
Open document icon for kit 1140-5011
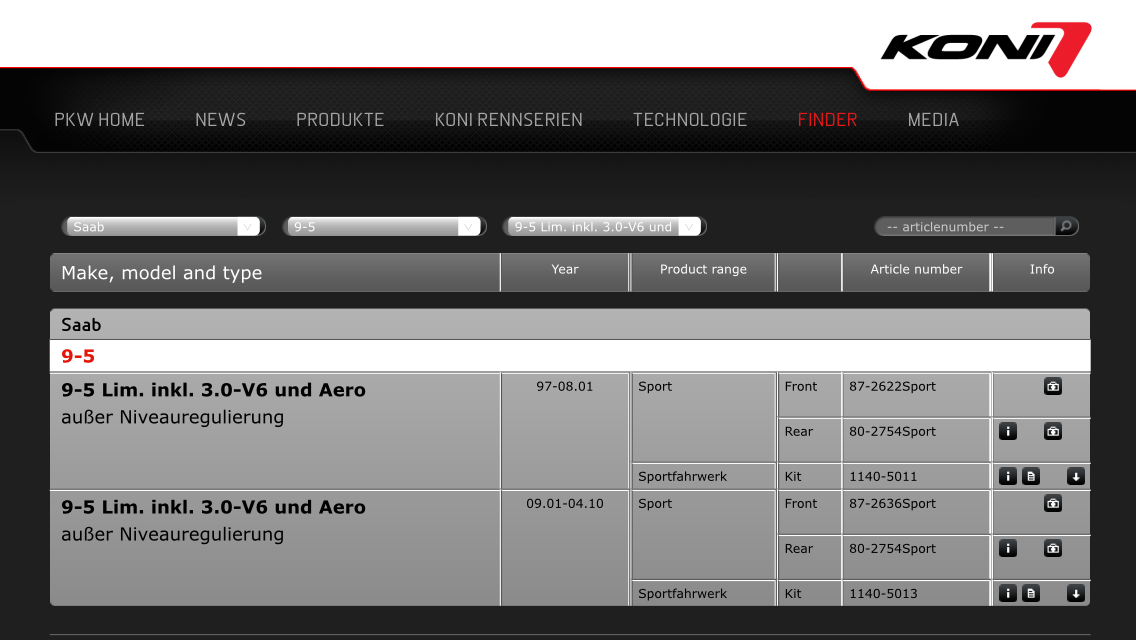pyautogui.click(x=1031, y=476)
